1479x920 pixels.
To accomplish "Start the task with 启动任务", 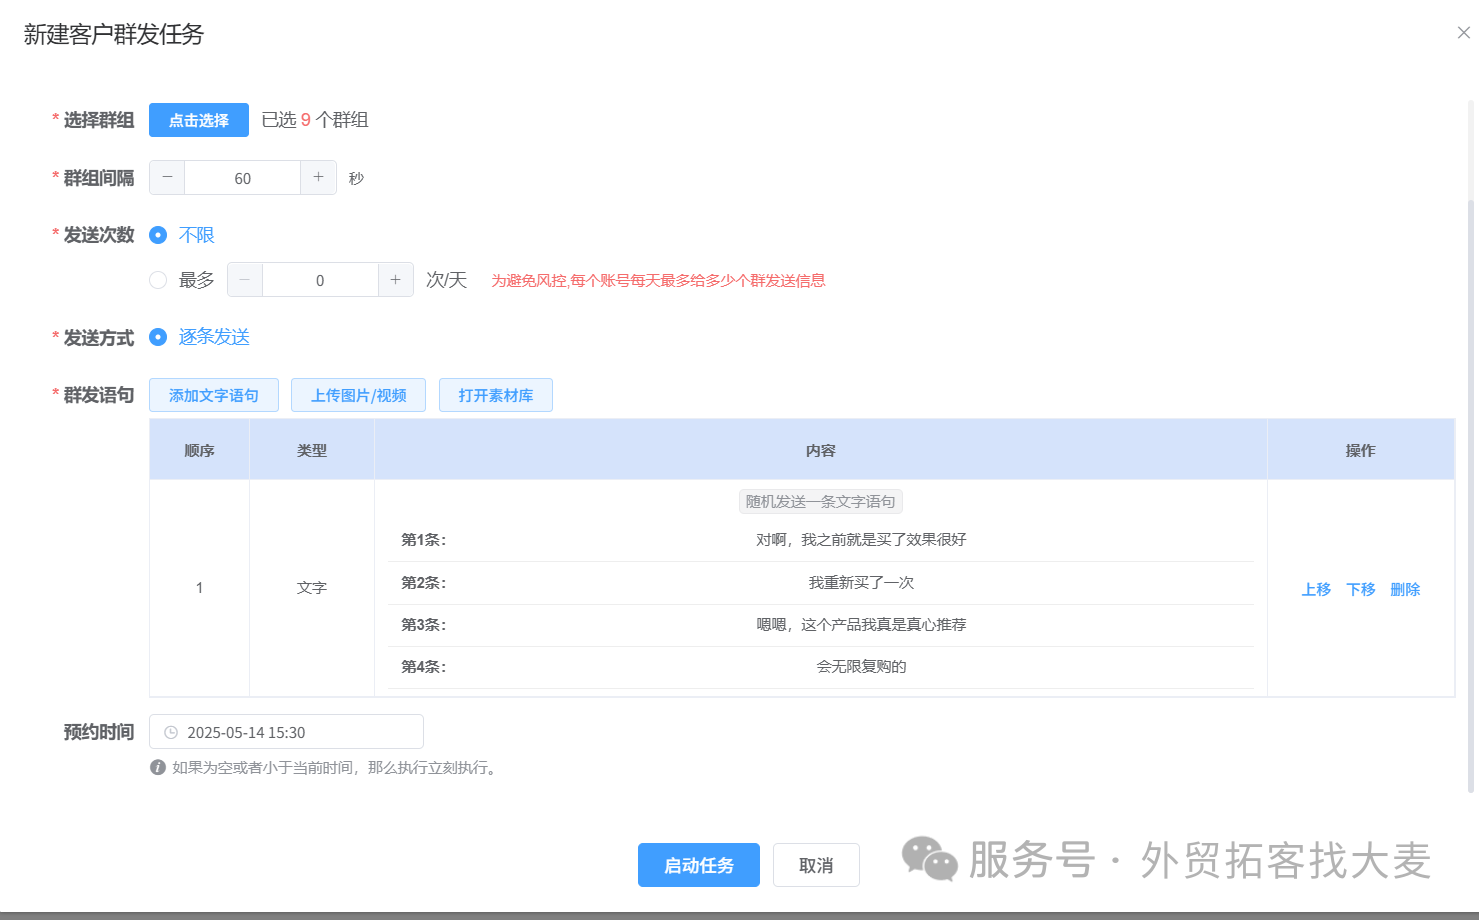I will click(699, 865).
